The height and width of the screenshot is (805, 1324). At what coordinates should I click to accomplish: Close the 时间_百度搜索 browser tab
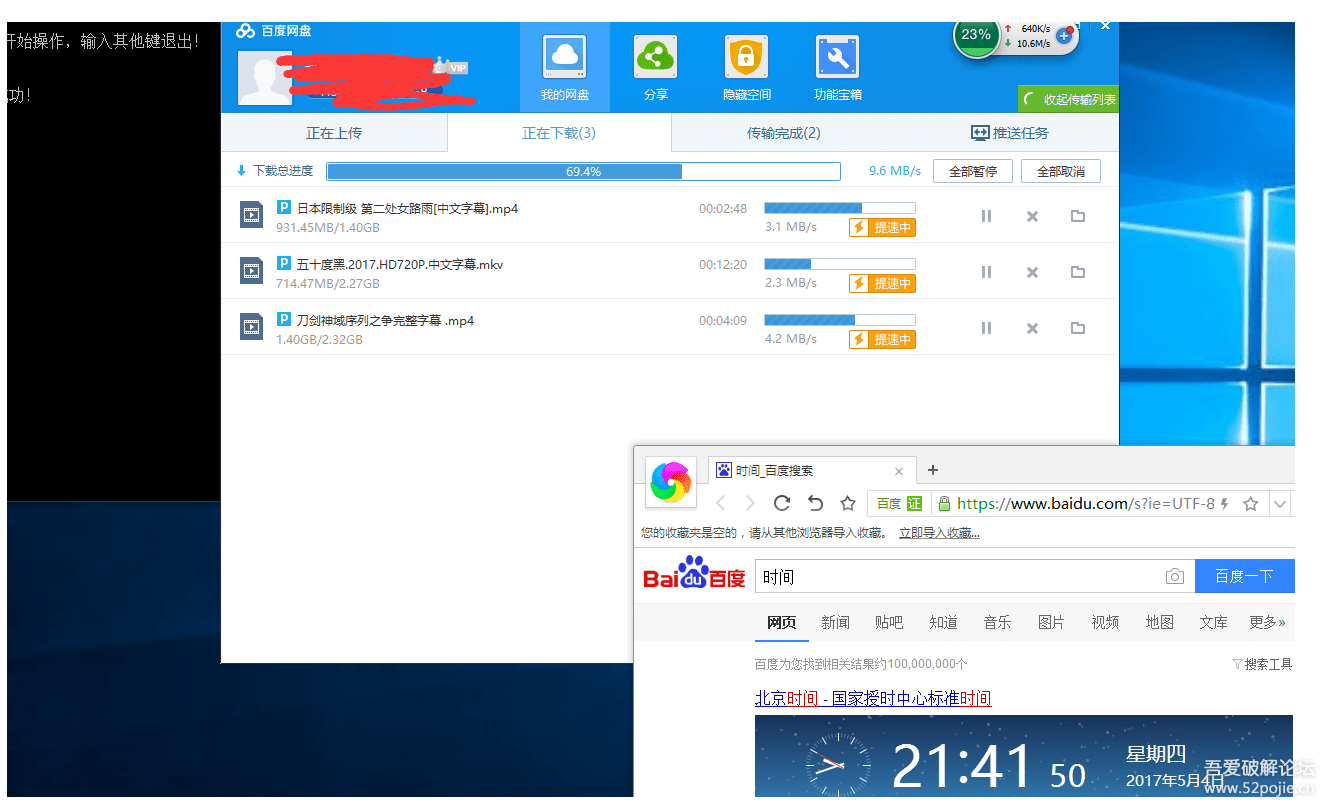[899, 471]
